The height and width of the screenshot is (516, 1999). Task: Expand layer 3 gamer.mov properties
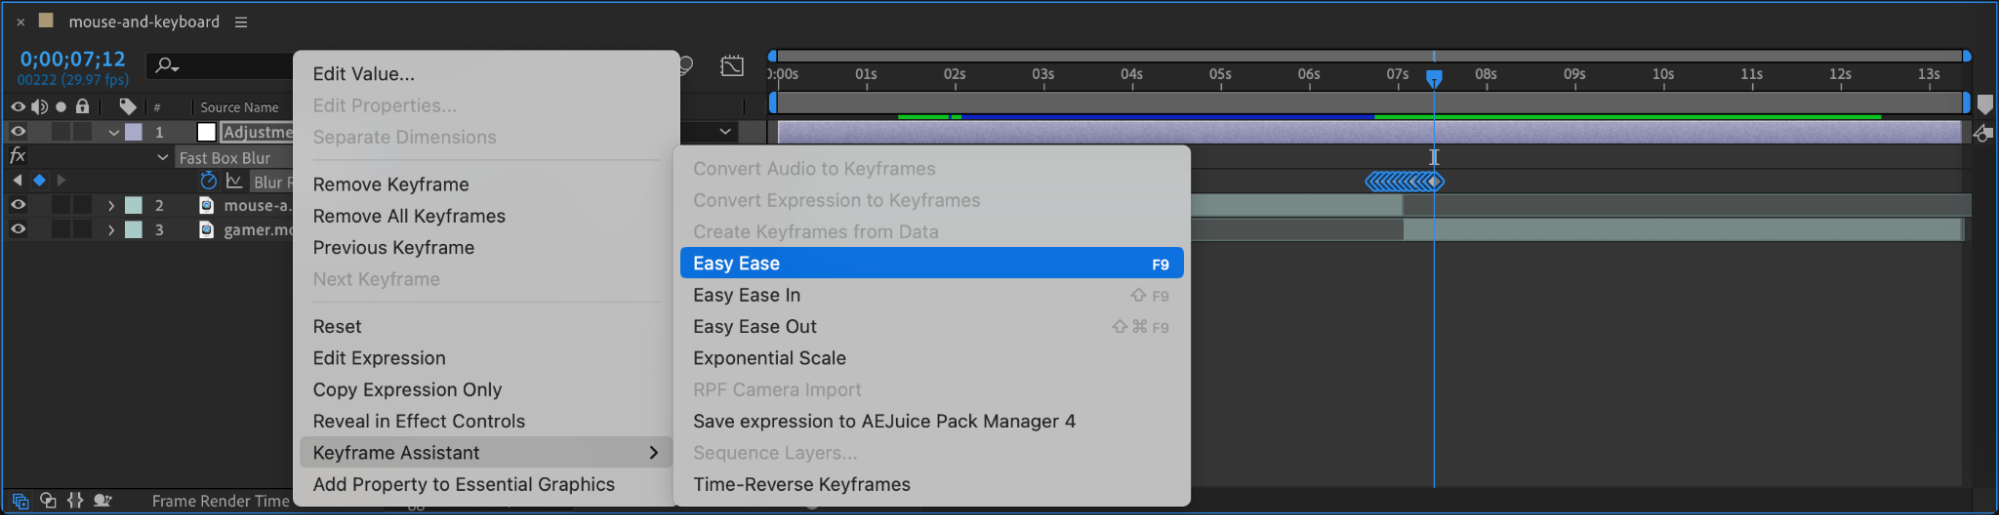point(111,230)
